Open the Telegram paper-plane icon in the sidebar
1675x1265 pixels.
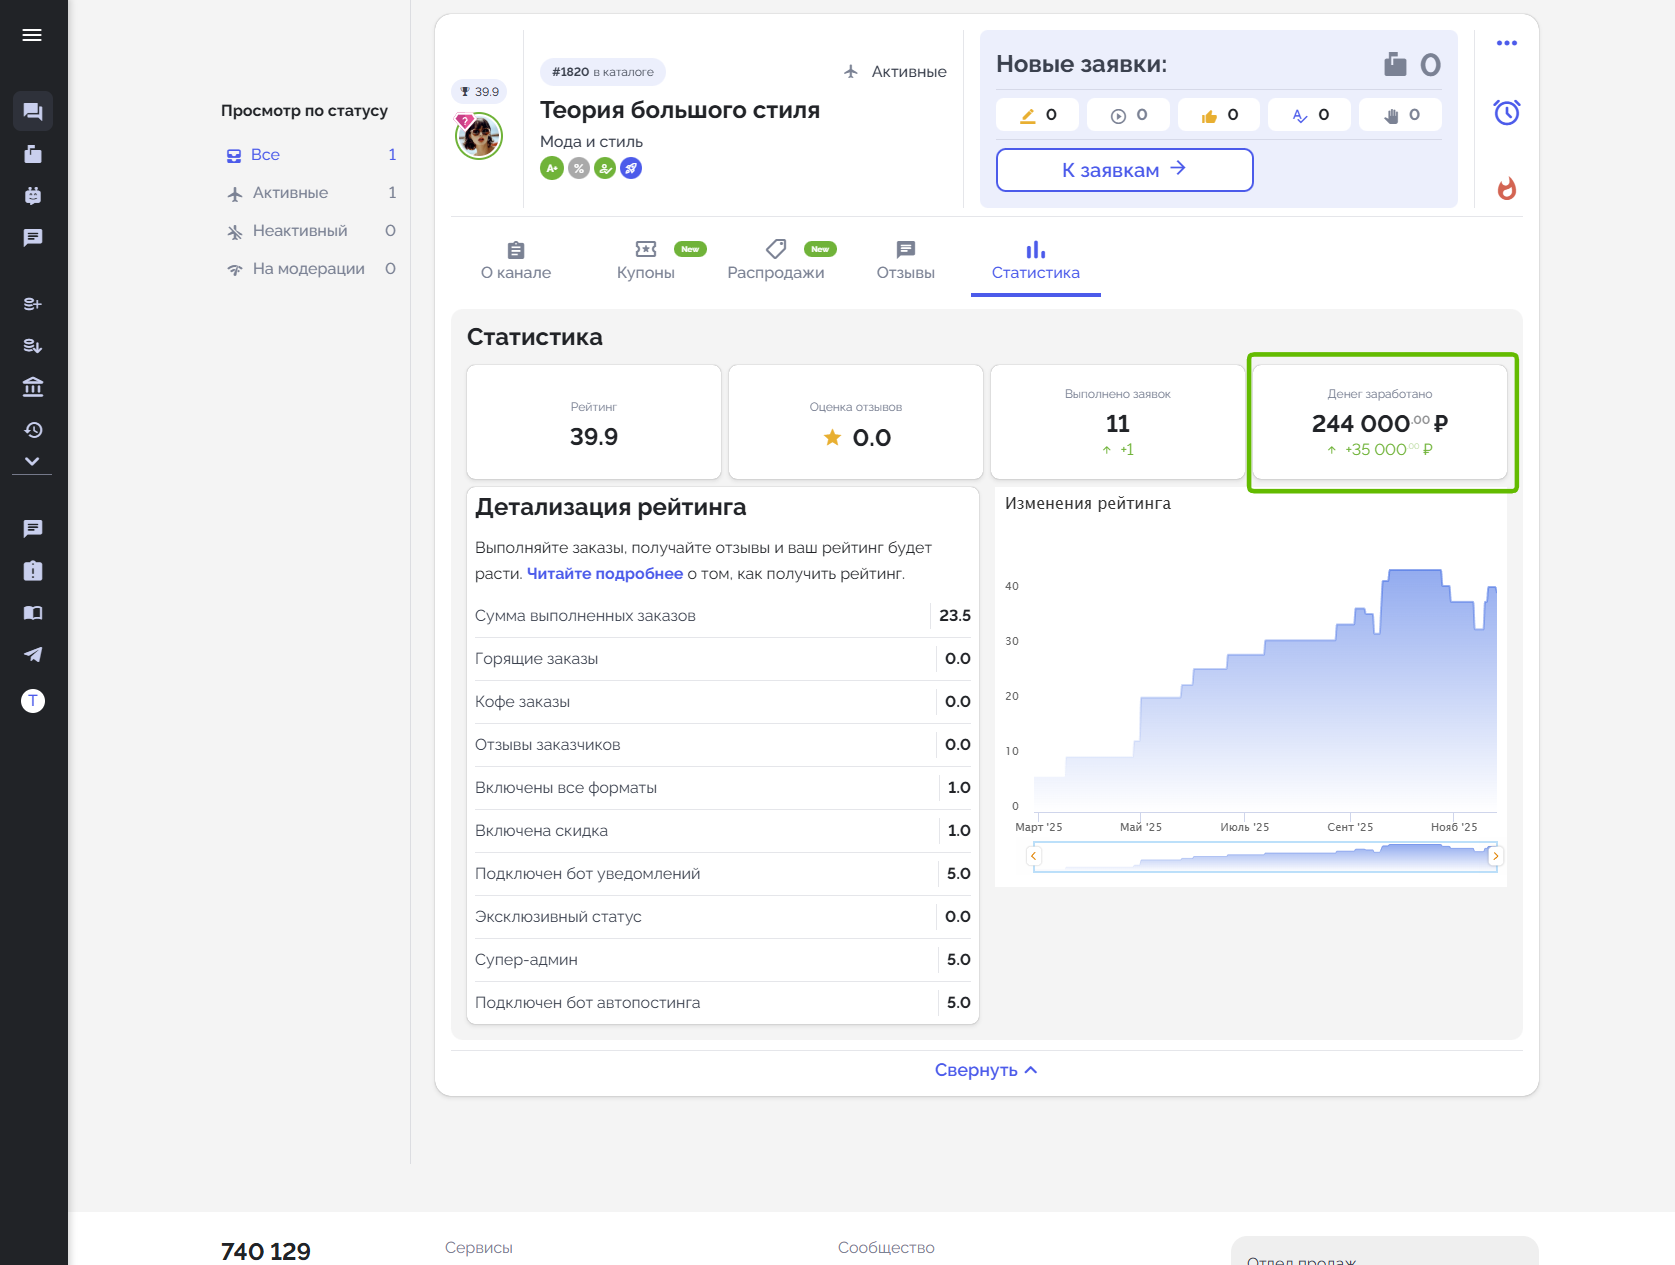coord(33,655)
